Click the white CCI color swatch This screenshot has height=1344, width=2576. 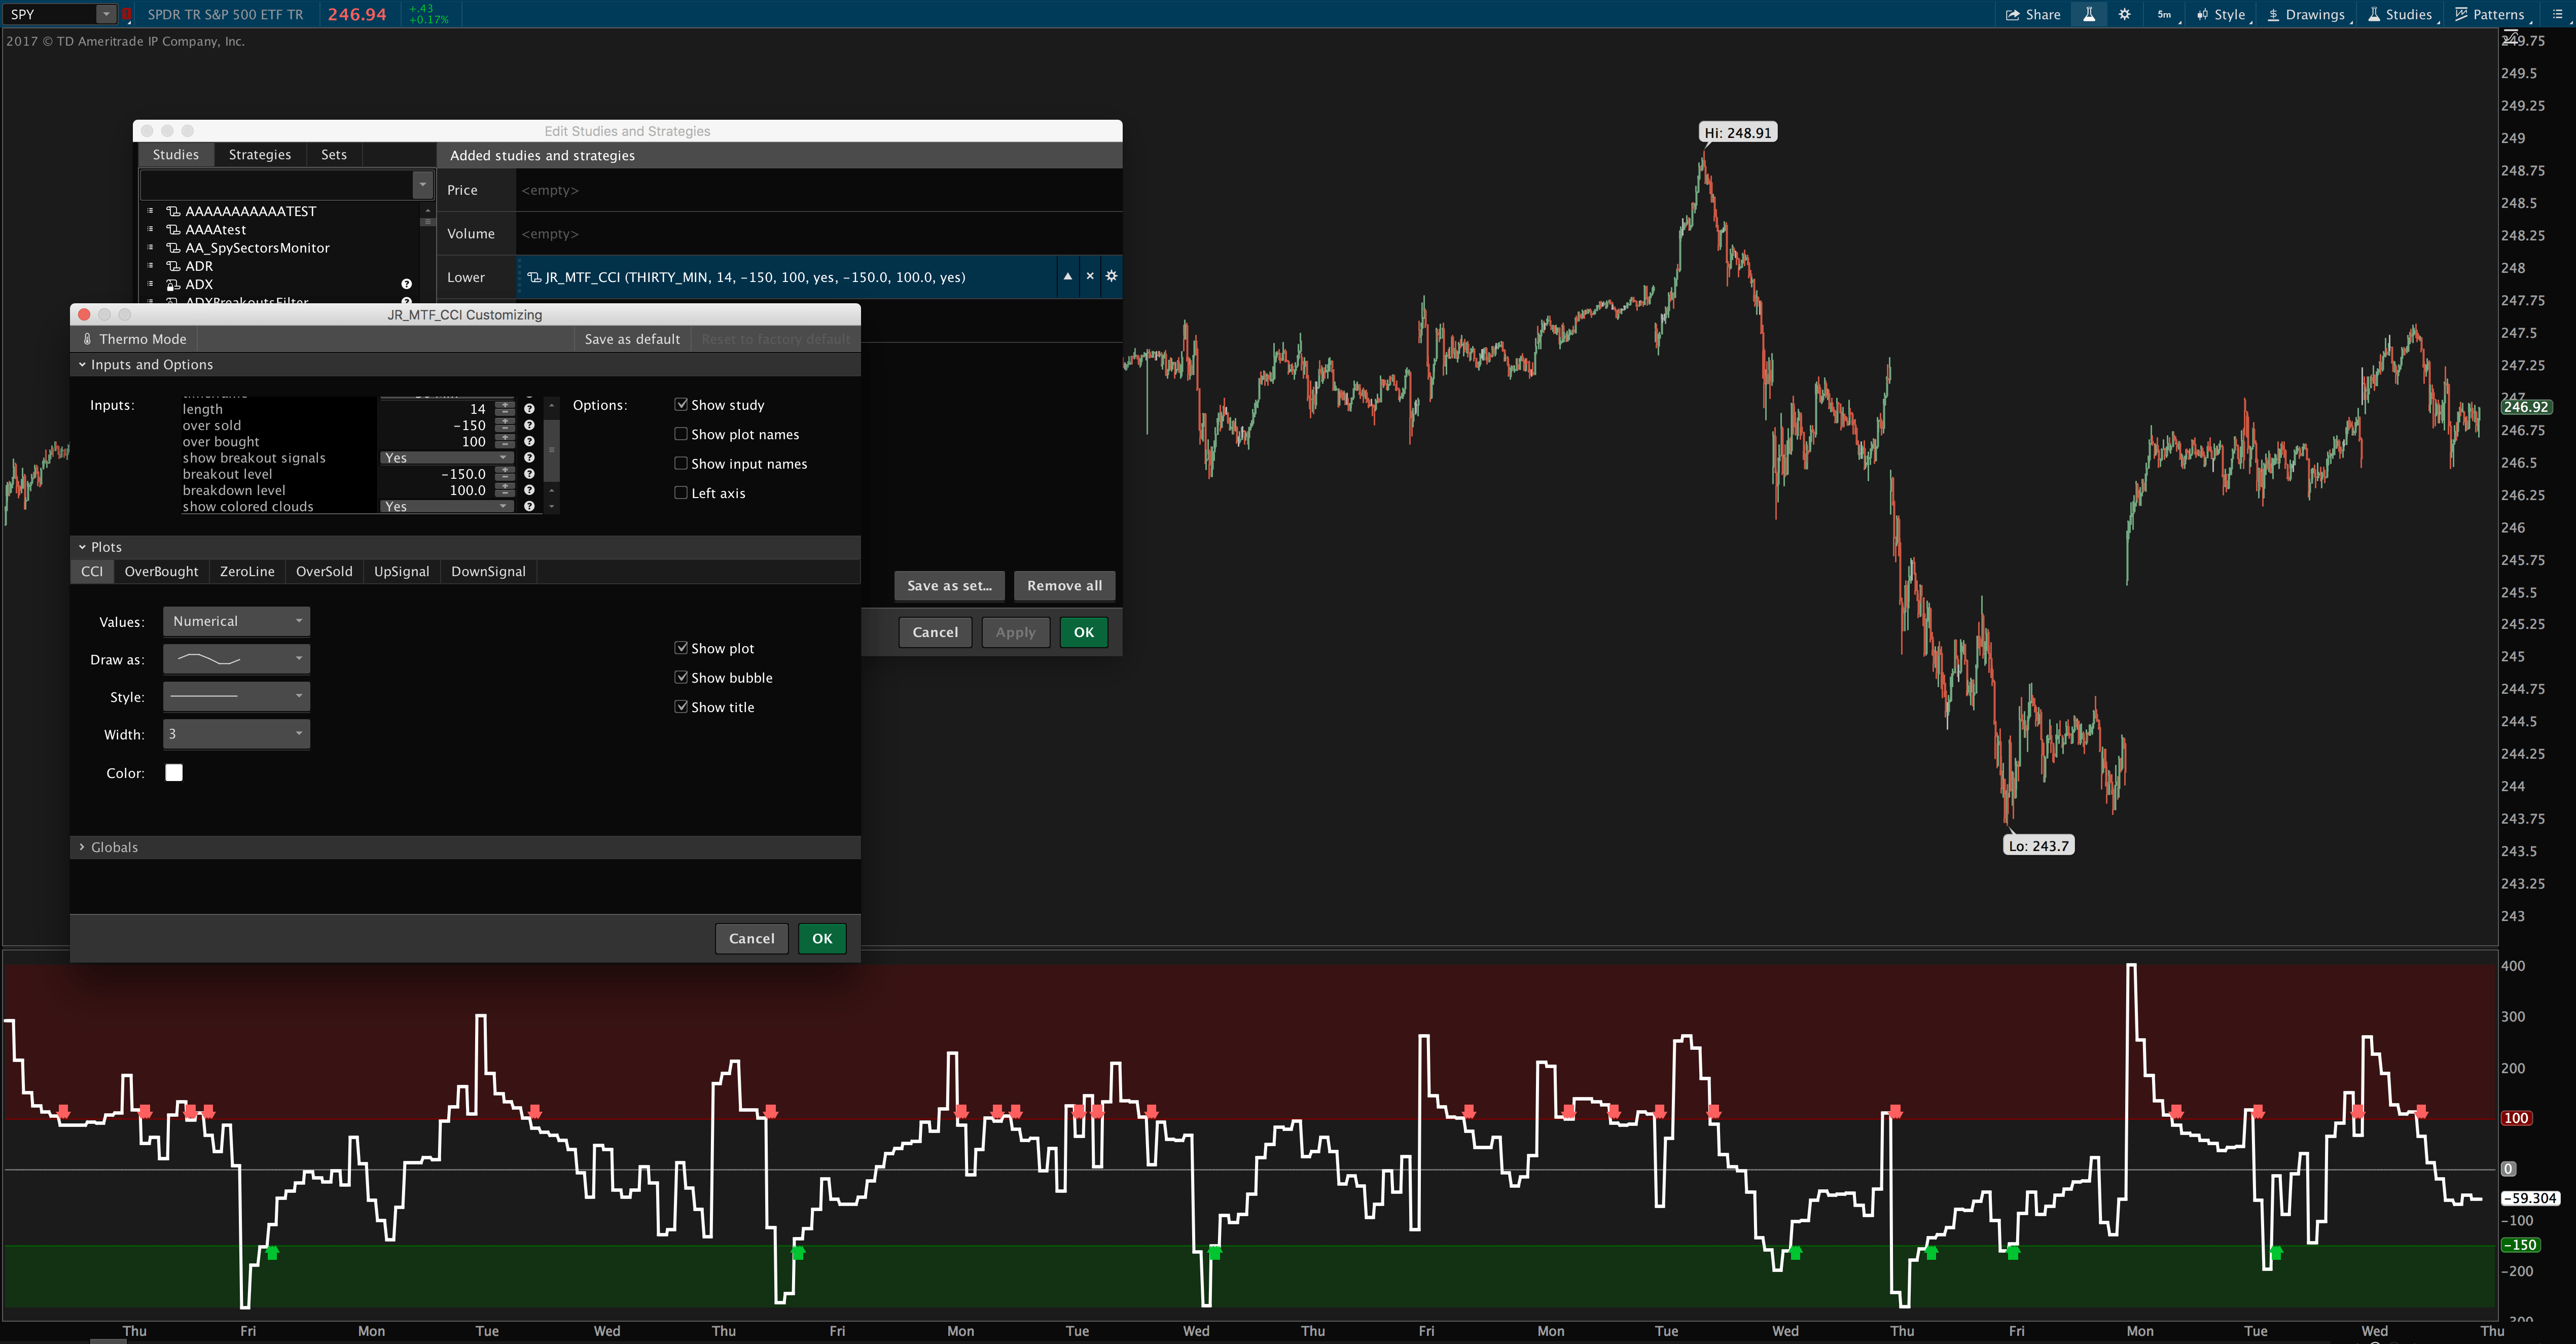[x=174, y=773]
